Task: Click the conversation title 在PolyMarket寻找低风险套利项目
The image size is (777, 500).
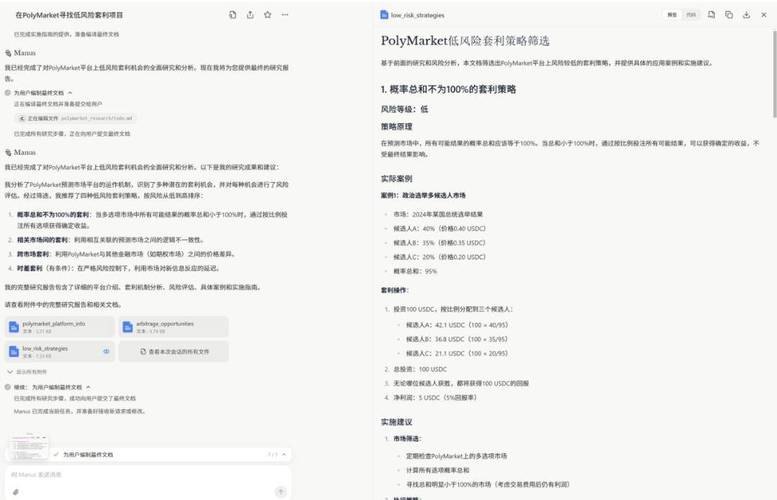Action: (69, 15)
